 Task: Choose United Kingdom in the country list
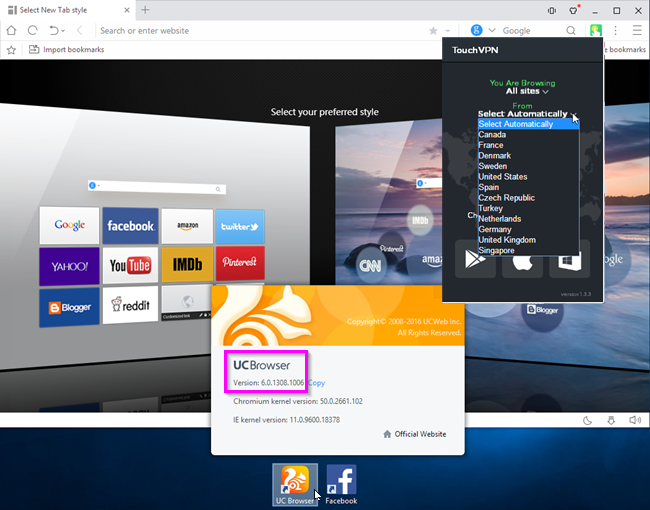pyautogui.click(x=528, y=240)
